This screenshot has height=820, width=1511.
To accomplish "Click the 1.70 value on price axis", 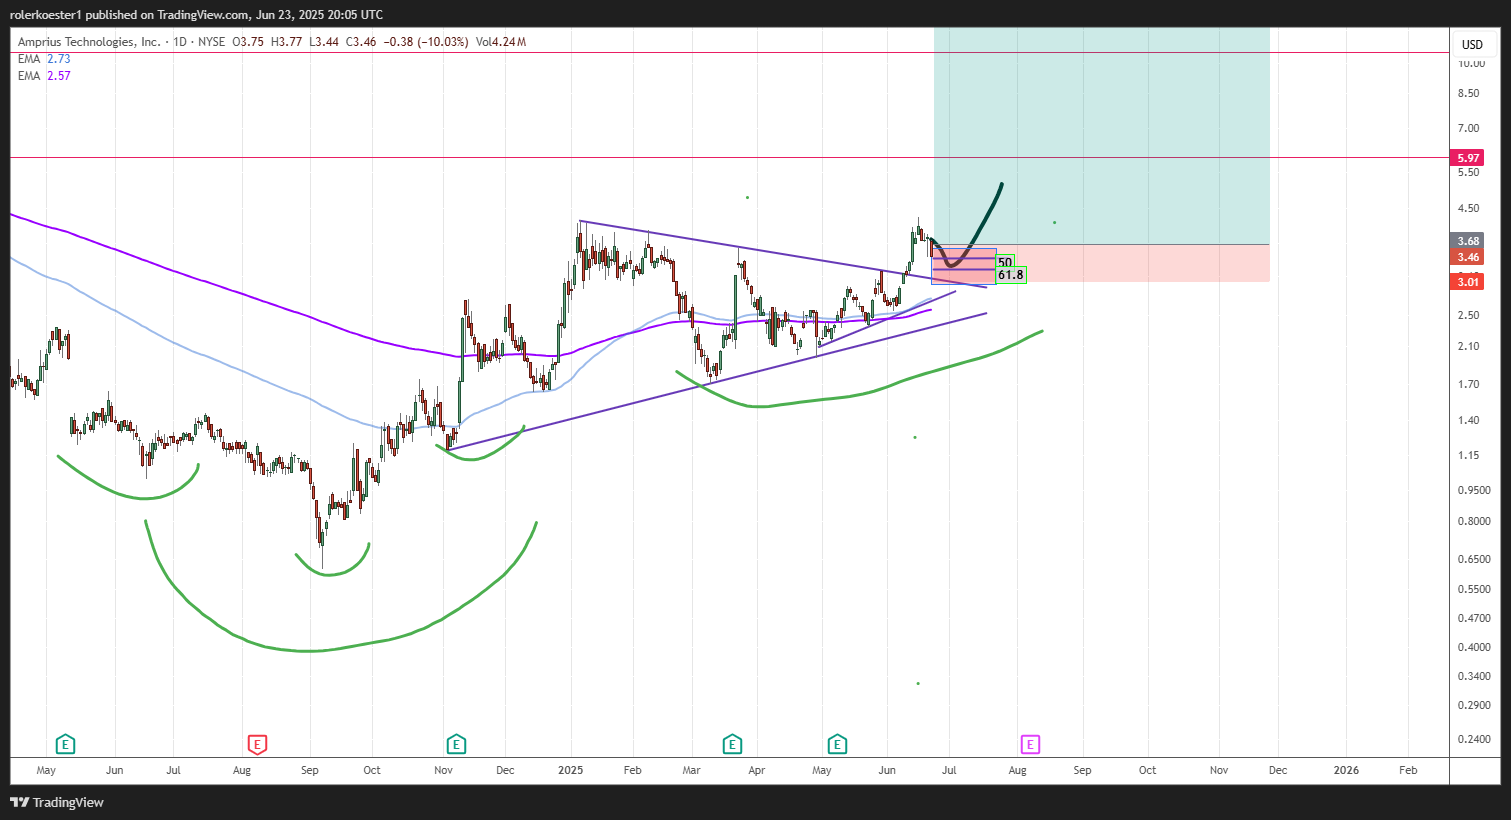I will click(1469, 384).
